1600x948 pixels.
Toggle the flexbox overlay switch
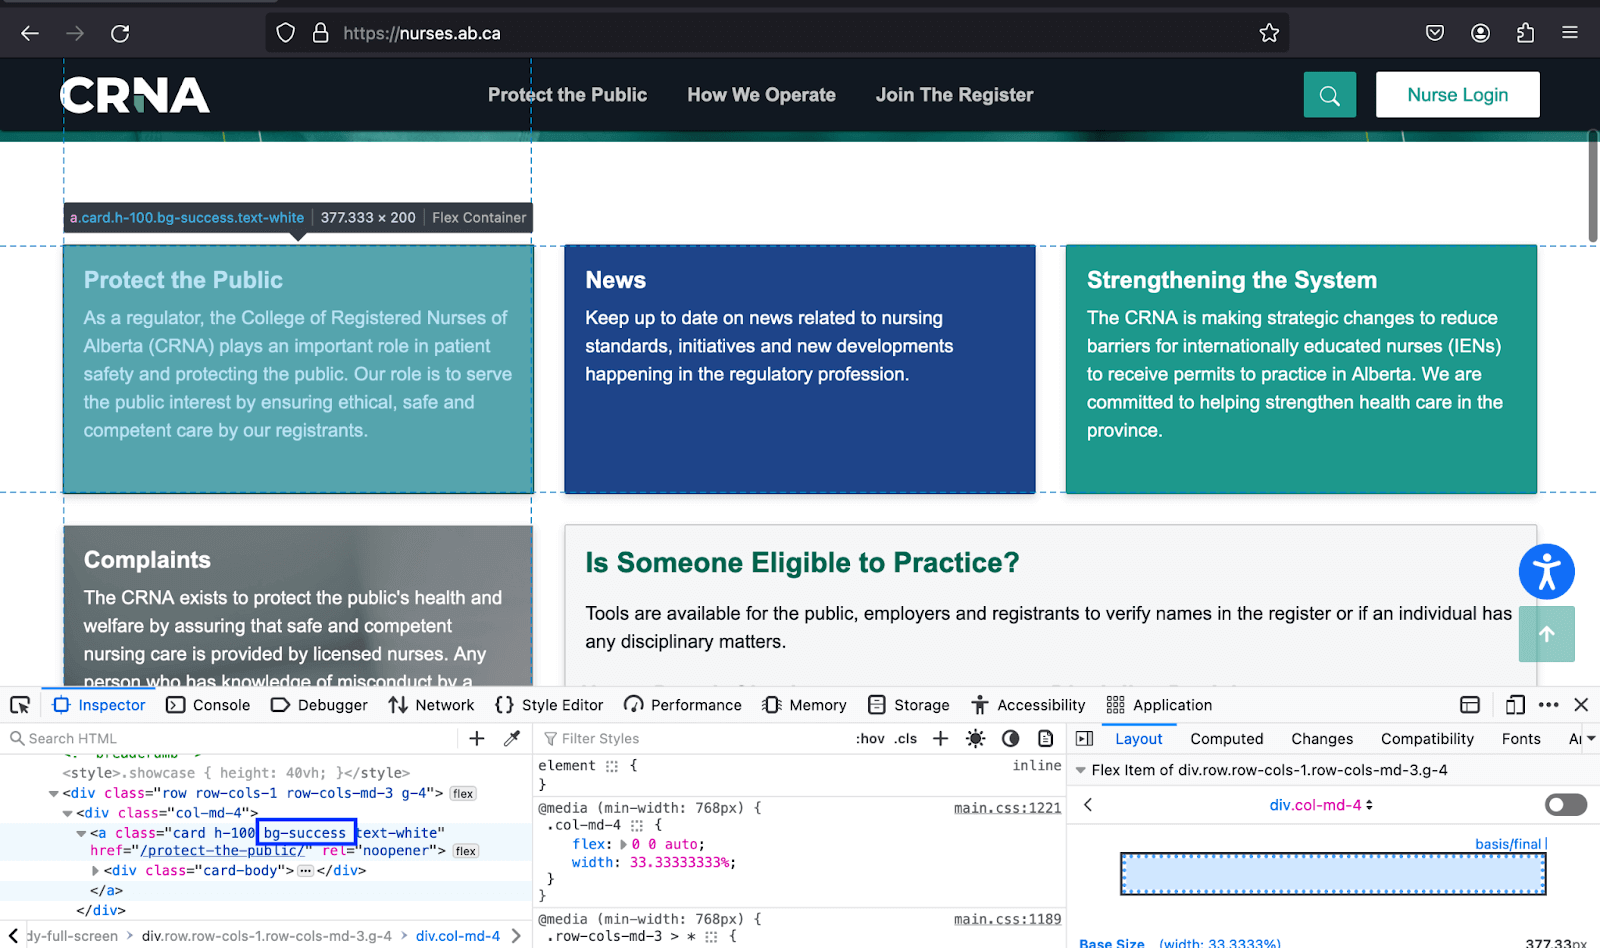click(1564, 804)
